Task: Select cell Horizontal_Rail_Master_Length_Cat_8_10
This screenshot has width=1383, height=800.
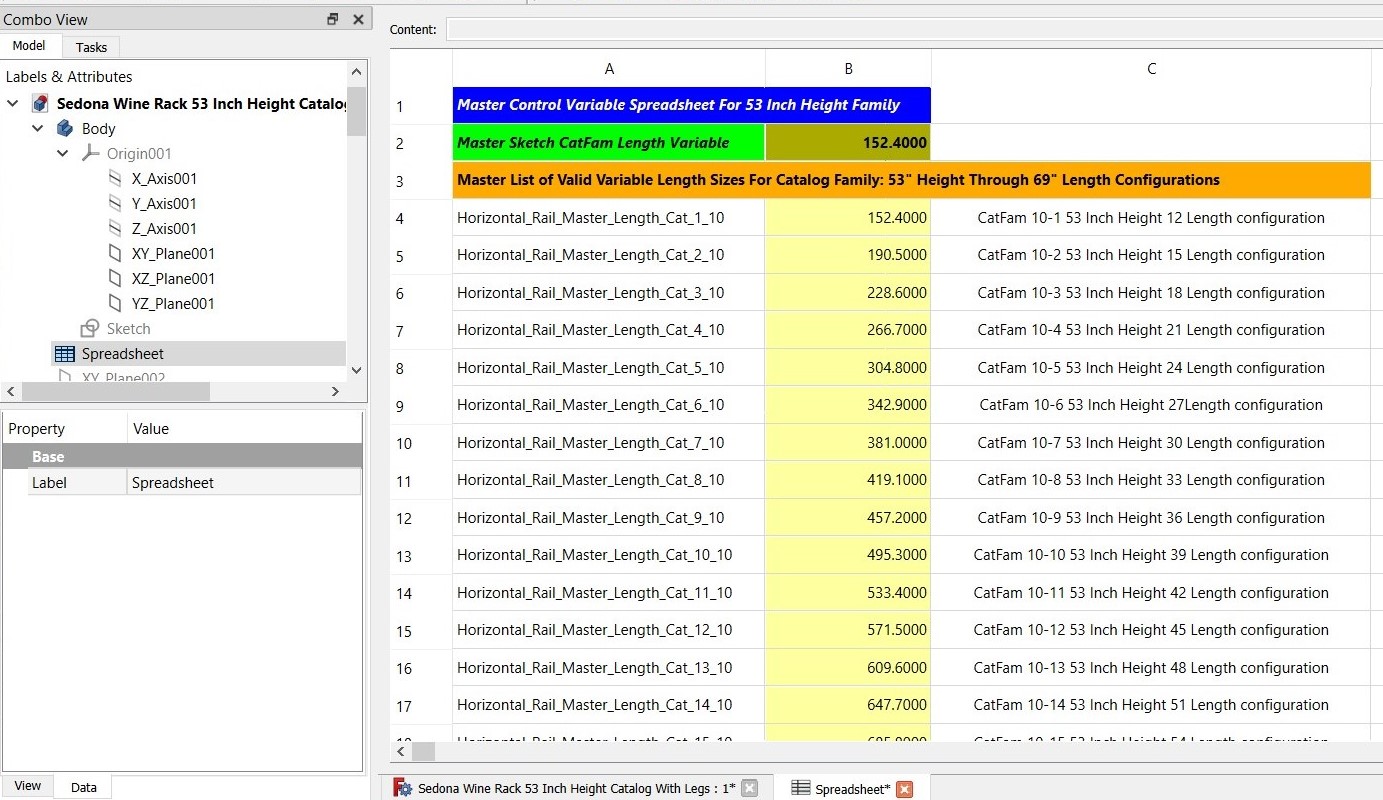Action: [x=609, y=480]
